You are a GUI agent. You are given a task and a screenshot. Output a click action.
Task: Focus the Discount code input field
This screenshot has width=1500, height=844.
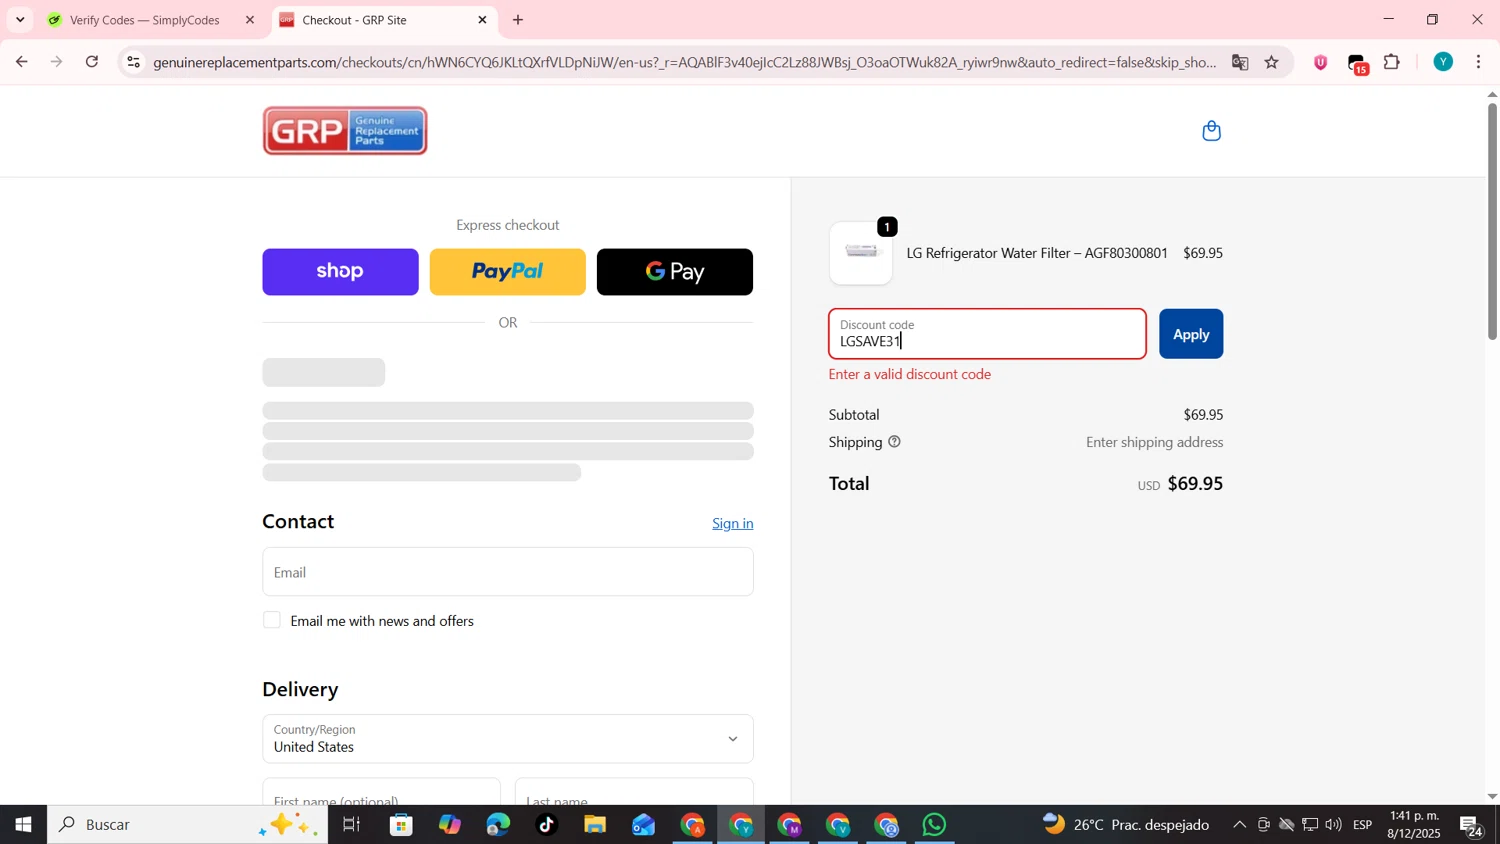(987, 334)
